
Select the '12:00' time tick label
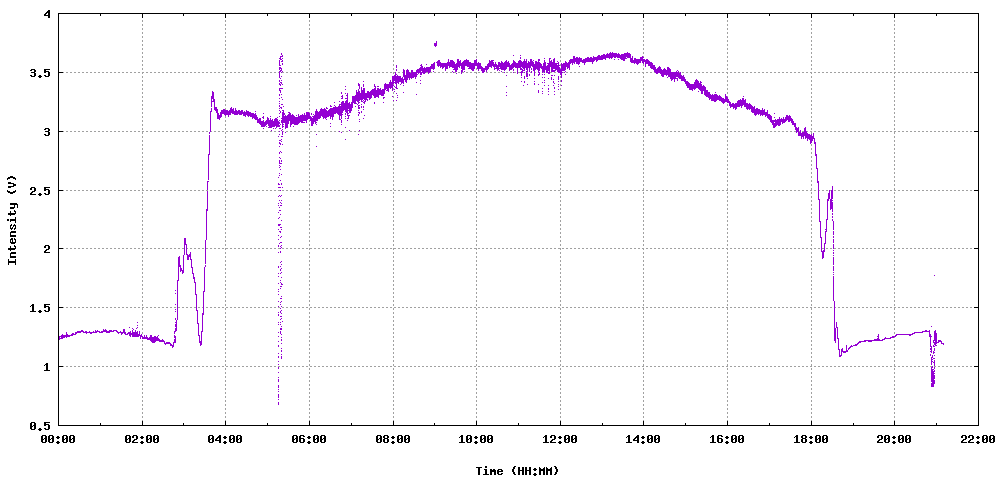tap(560, 439)
